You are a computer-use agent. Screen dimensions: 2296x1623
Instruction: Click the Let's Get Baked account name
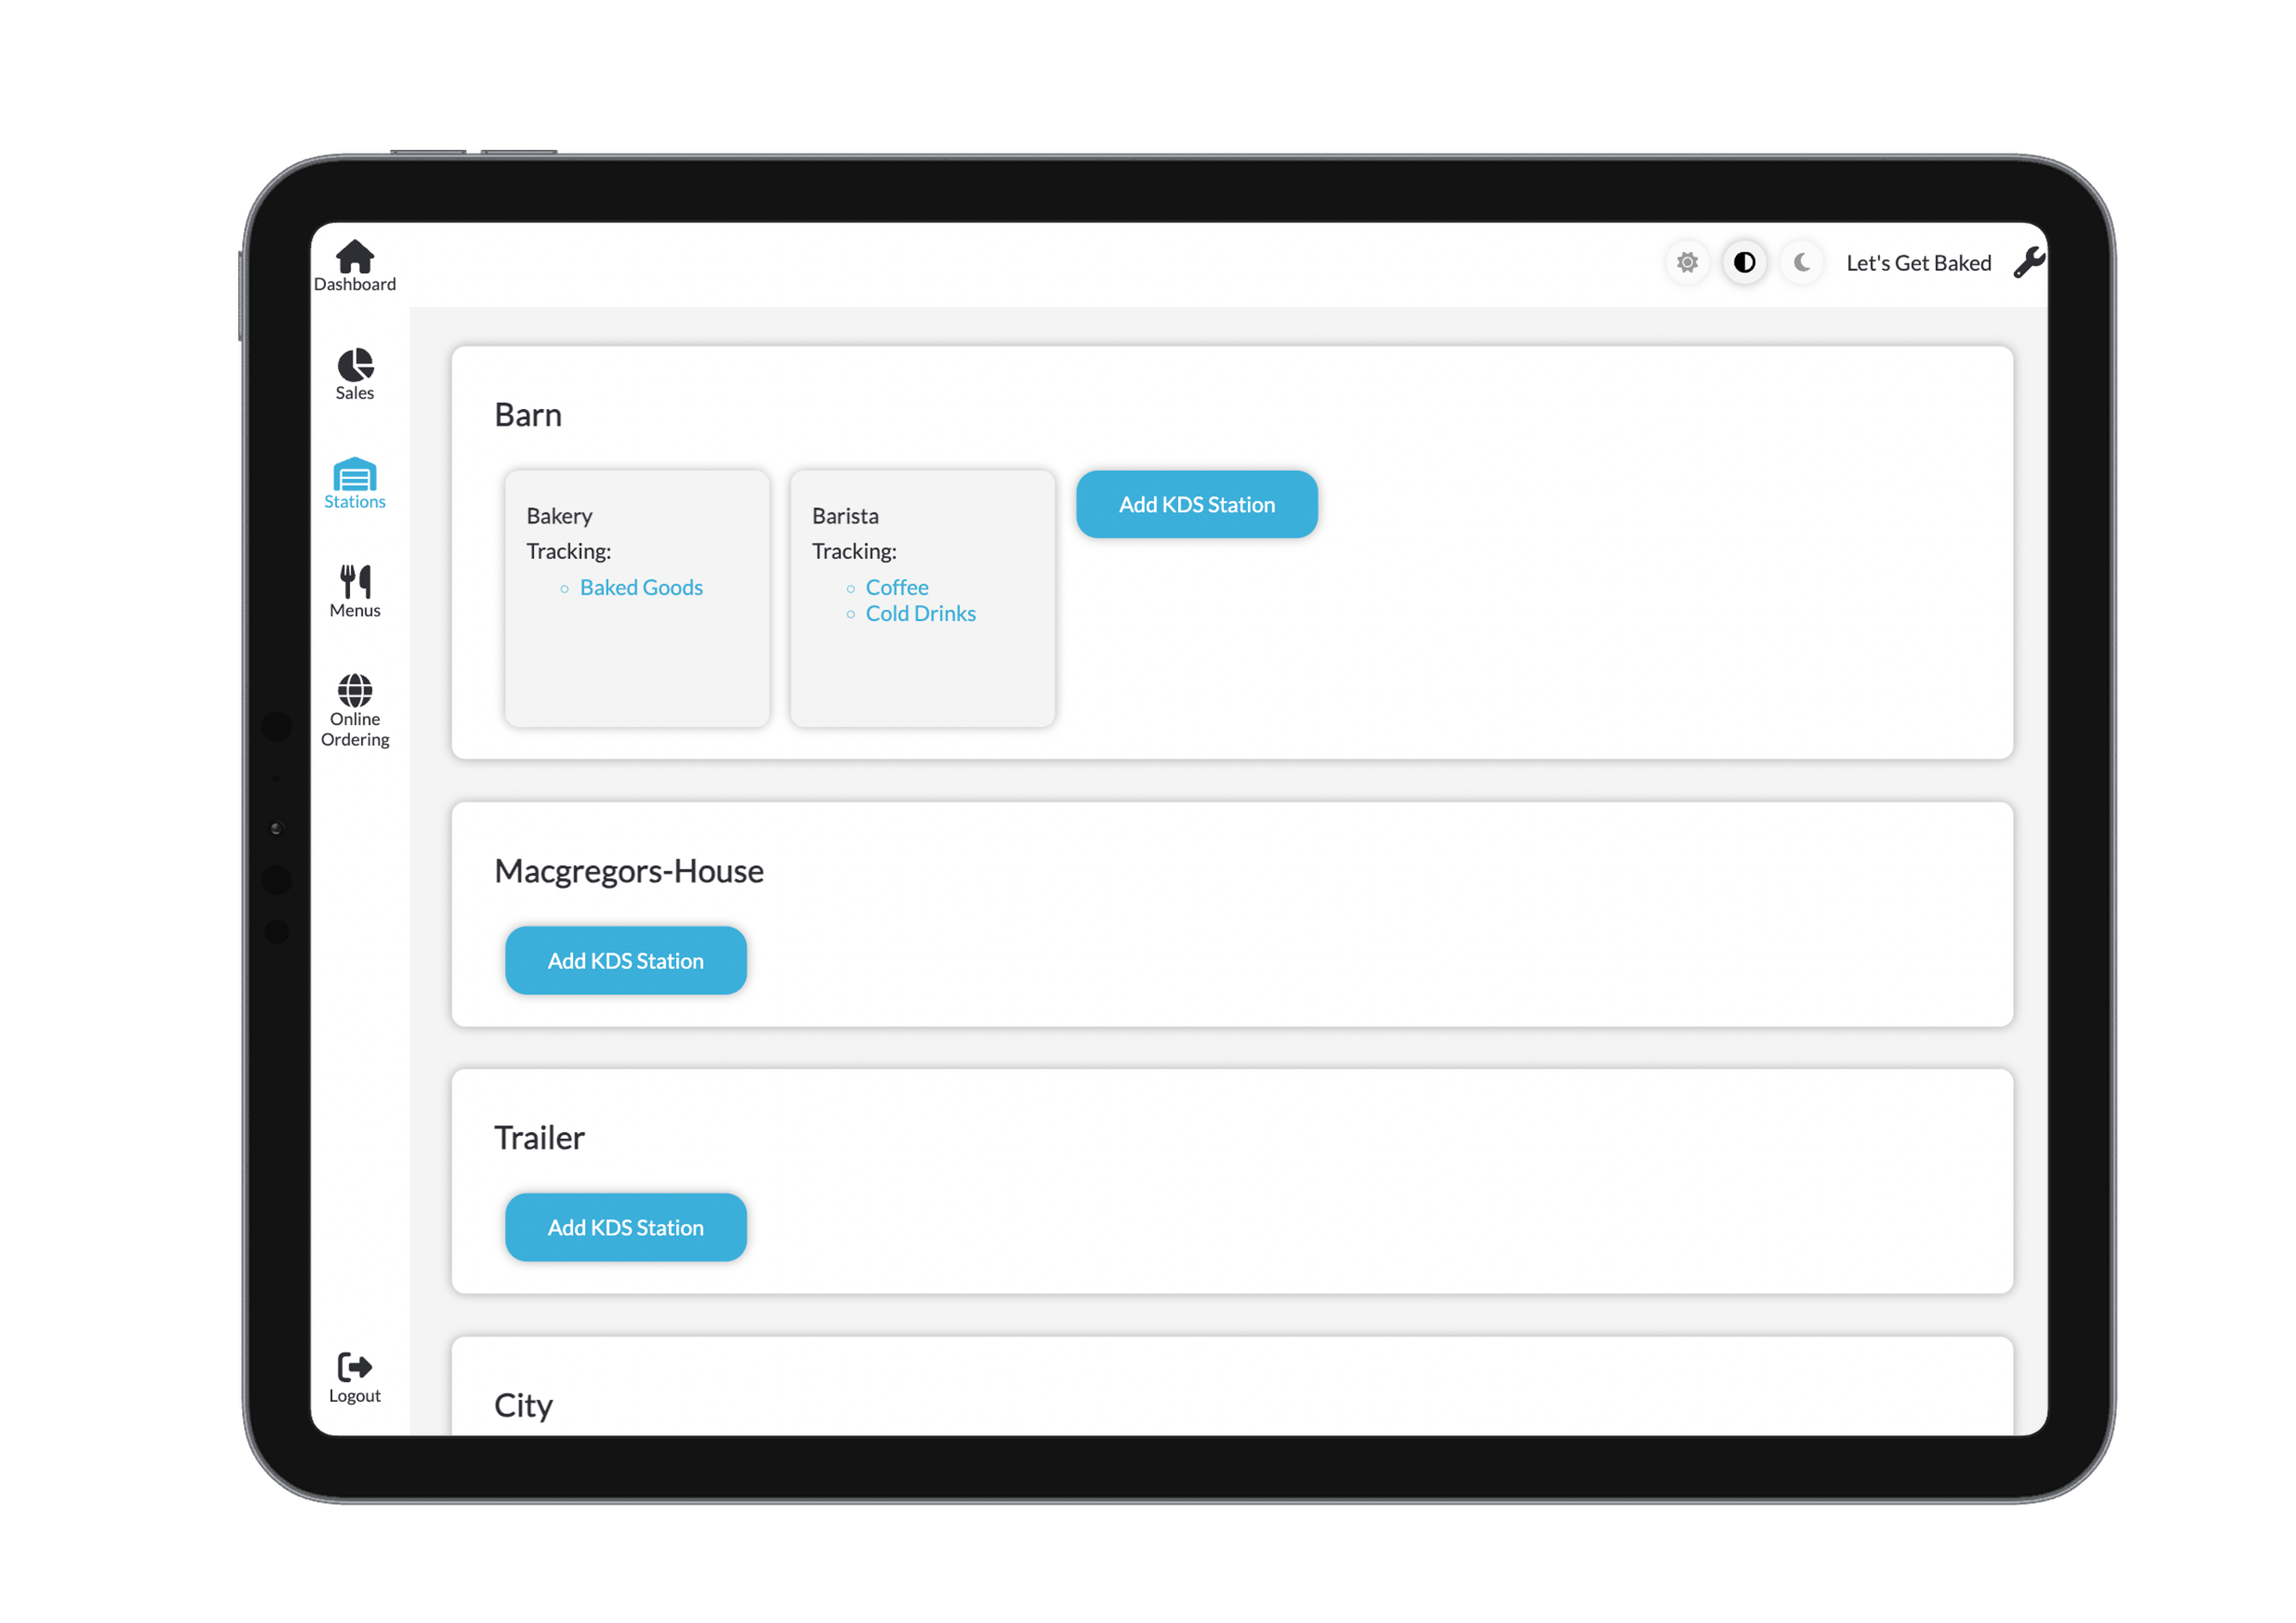[x=1918, y=263]
